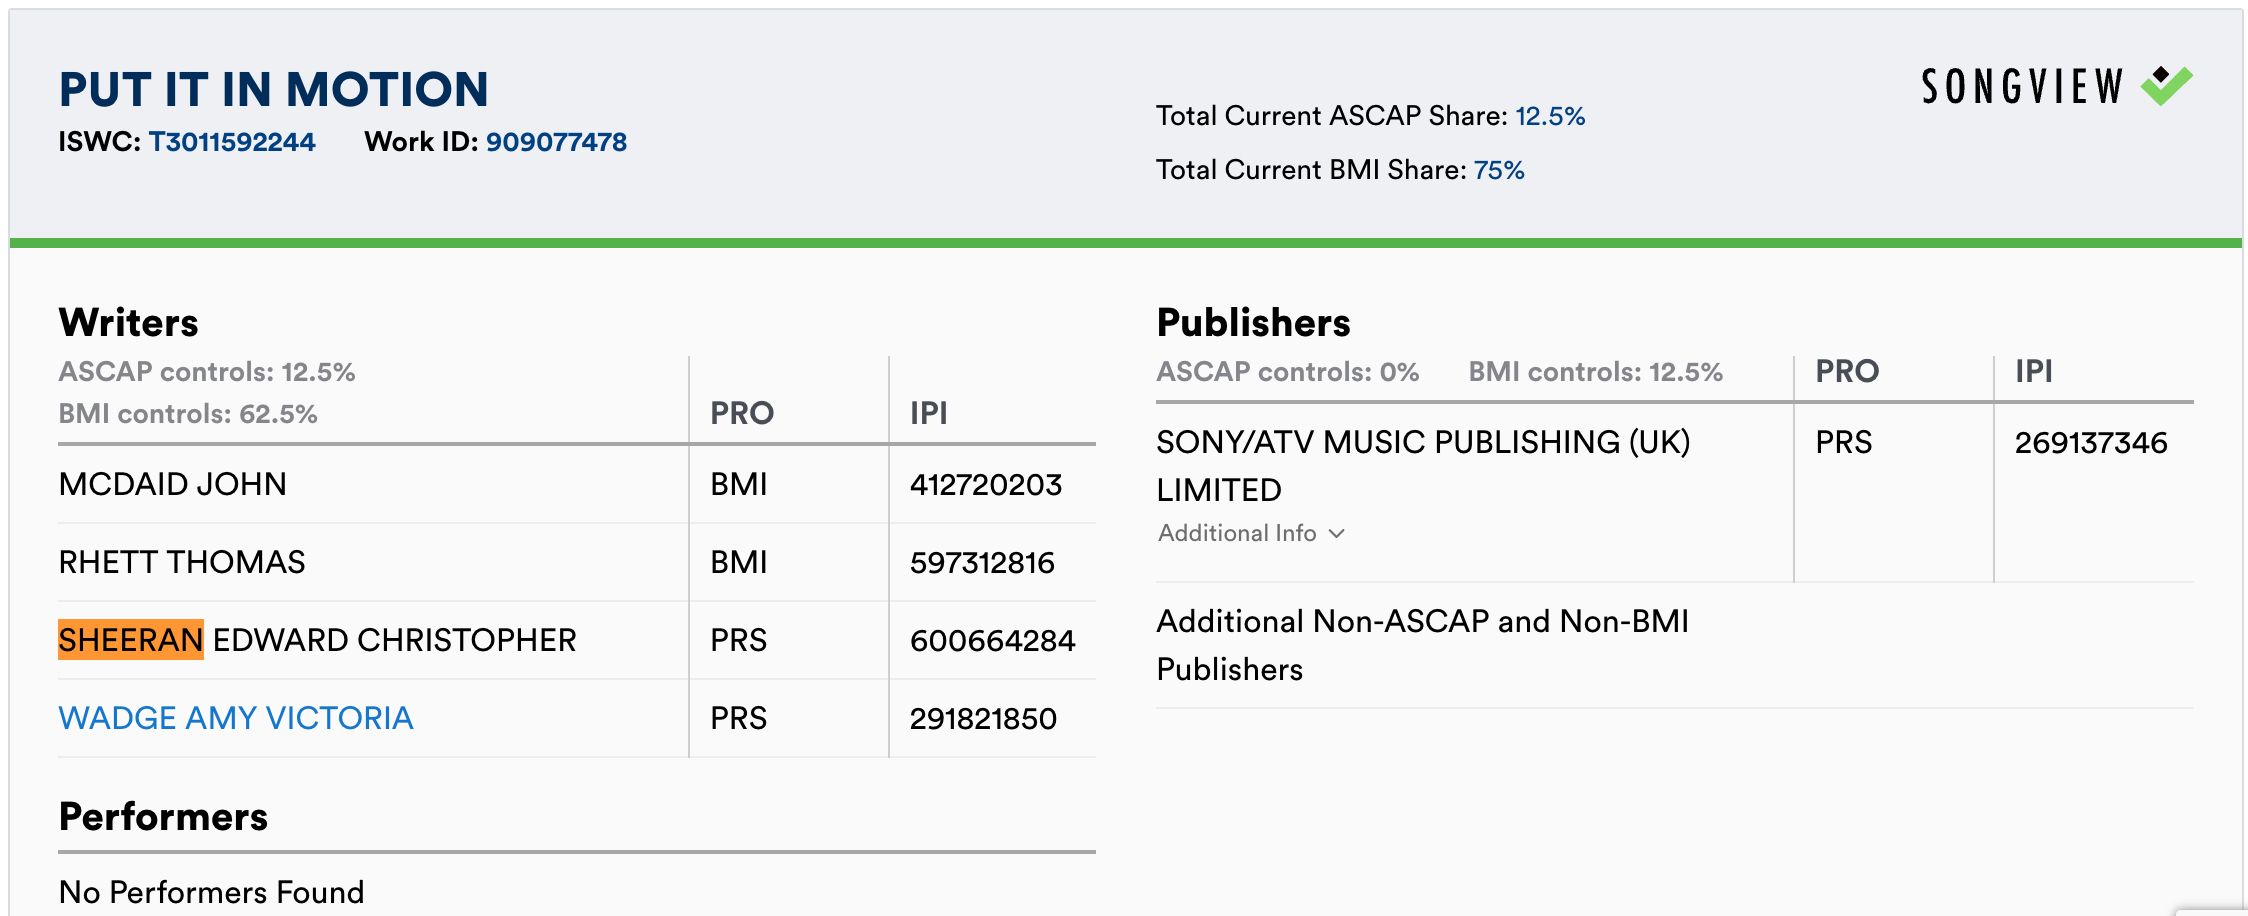Click publishers BMI controls: 12.5% label
The width and height of the screenshot is (2248, 916).
click(x=1596, y=372)
